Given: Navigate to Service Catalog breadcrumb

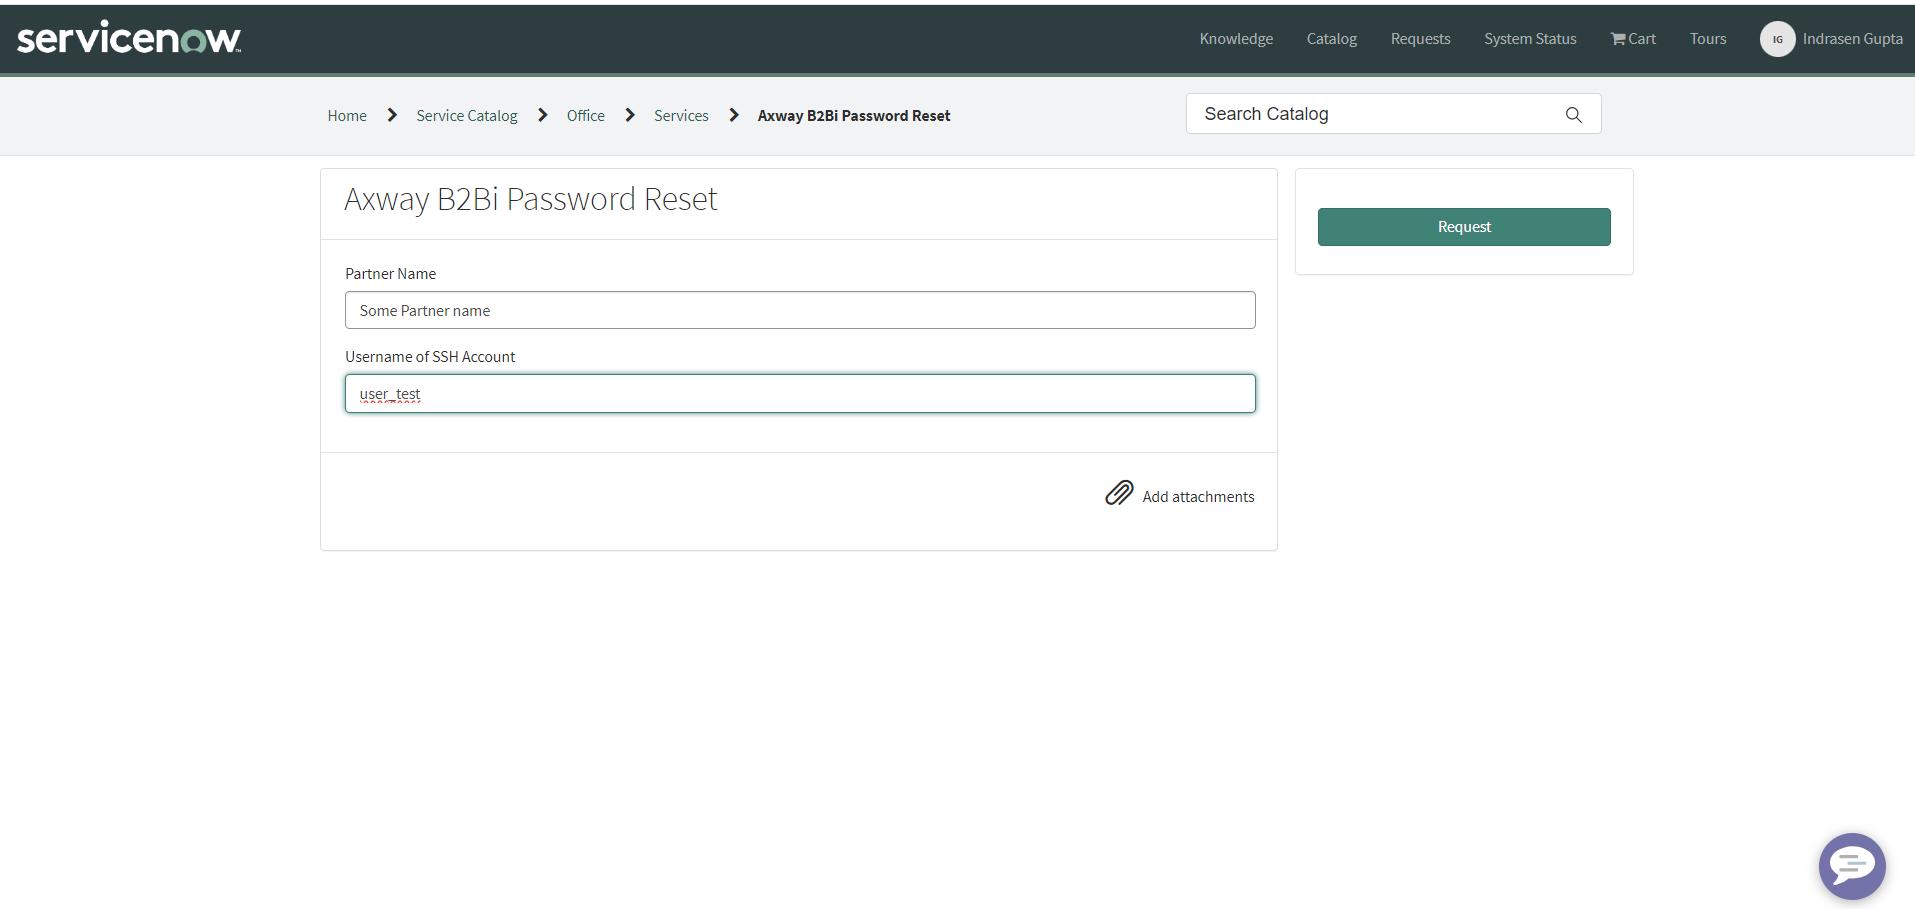Looking at the screenshot, I should 467,116.
